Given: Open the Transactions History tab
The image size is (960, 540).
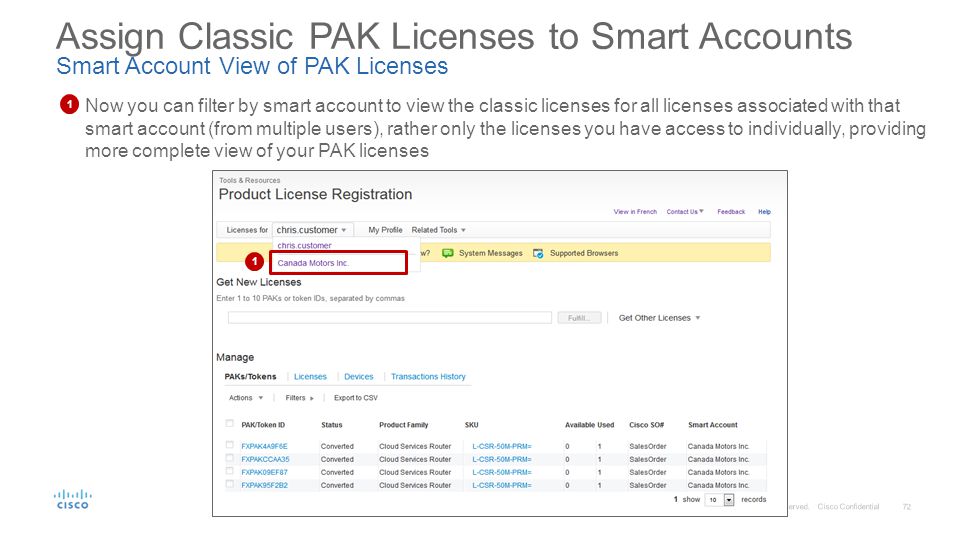Looking at the screenshot, I should point(429,377).
